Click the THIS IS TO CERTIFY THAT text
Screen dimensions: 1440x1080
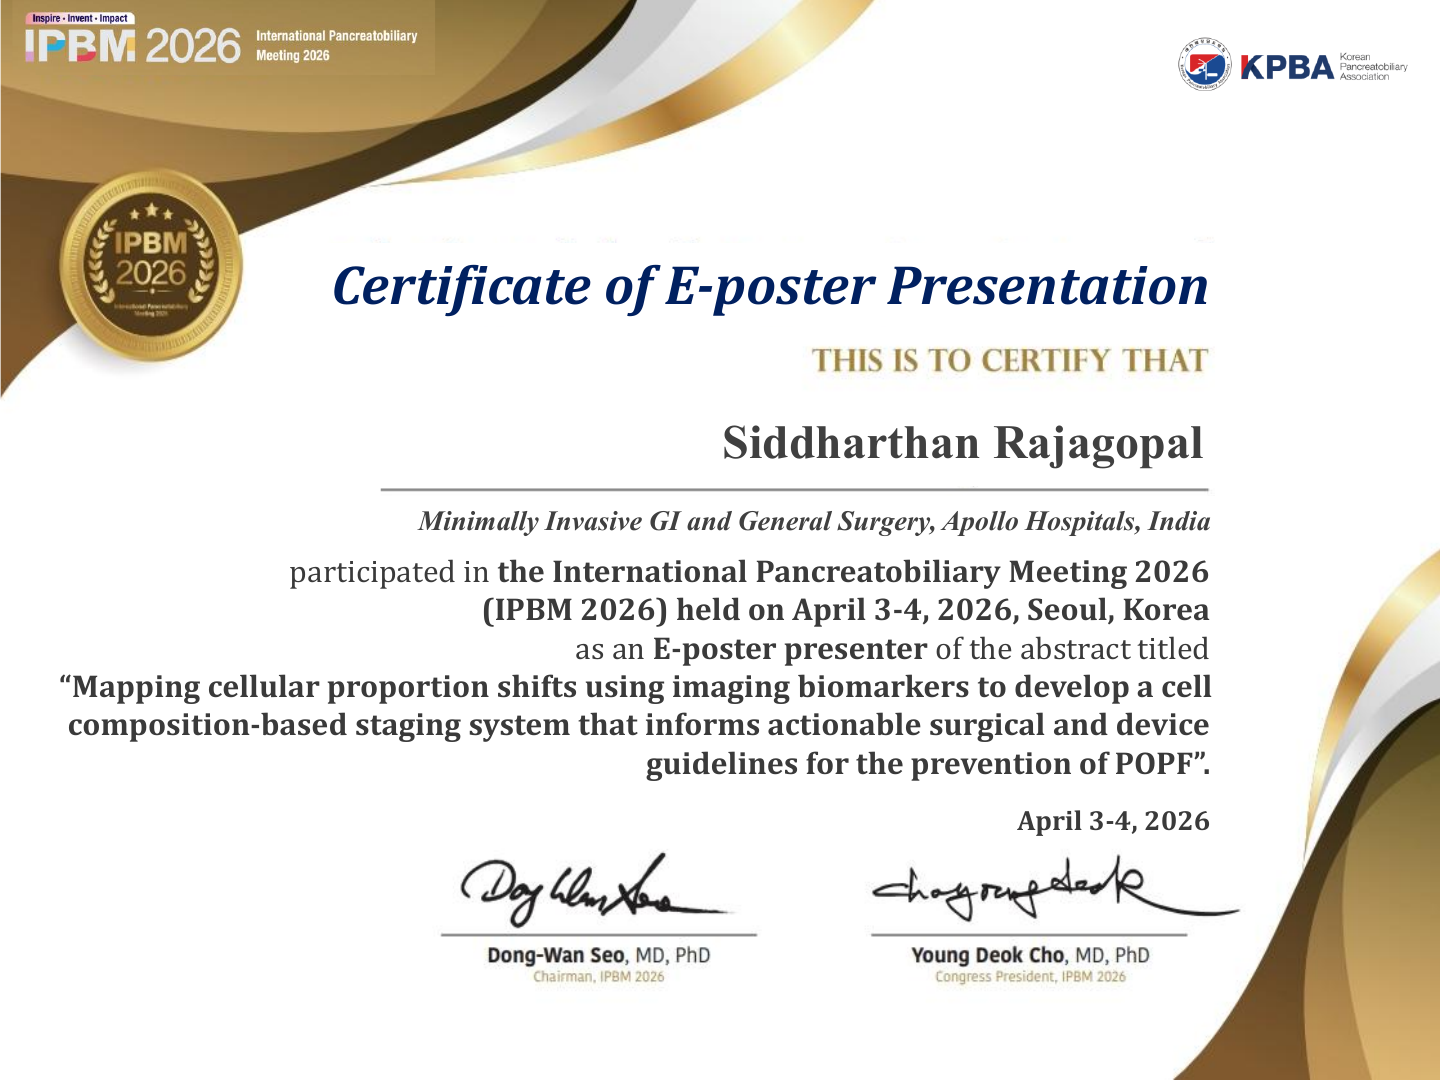pyautogui.click(x=1010, y=360)
